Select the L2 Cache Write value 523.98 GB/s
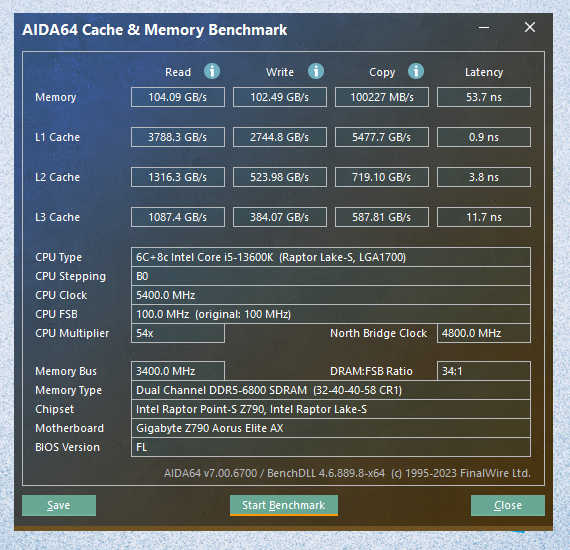Image resolution: width=570 pixels, height=550 pixels. click(x=280, y=177)
